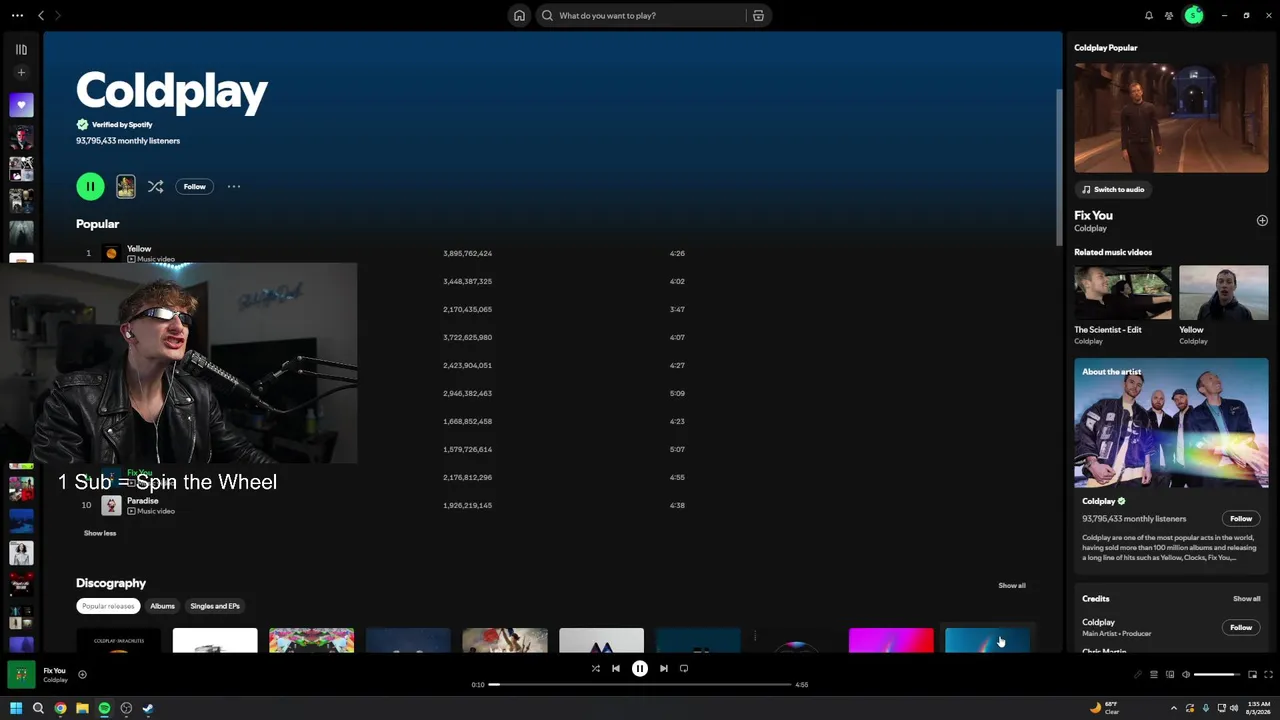The image size is (1280, 720).
Task: Switch to audio in Now Playing panel
Action: pos(1112,189)
